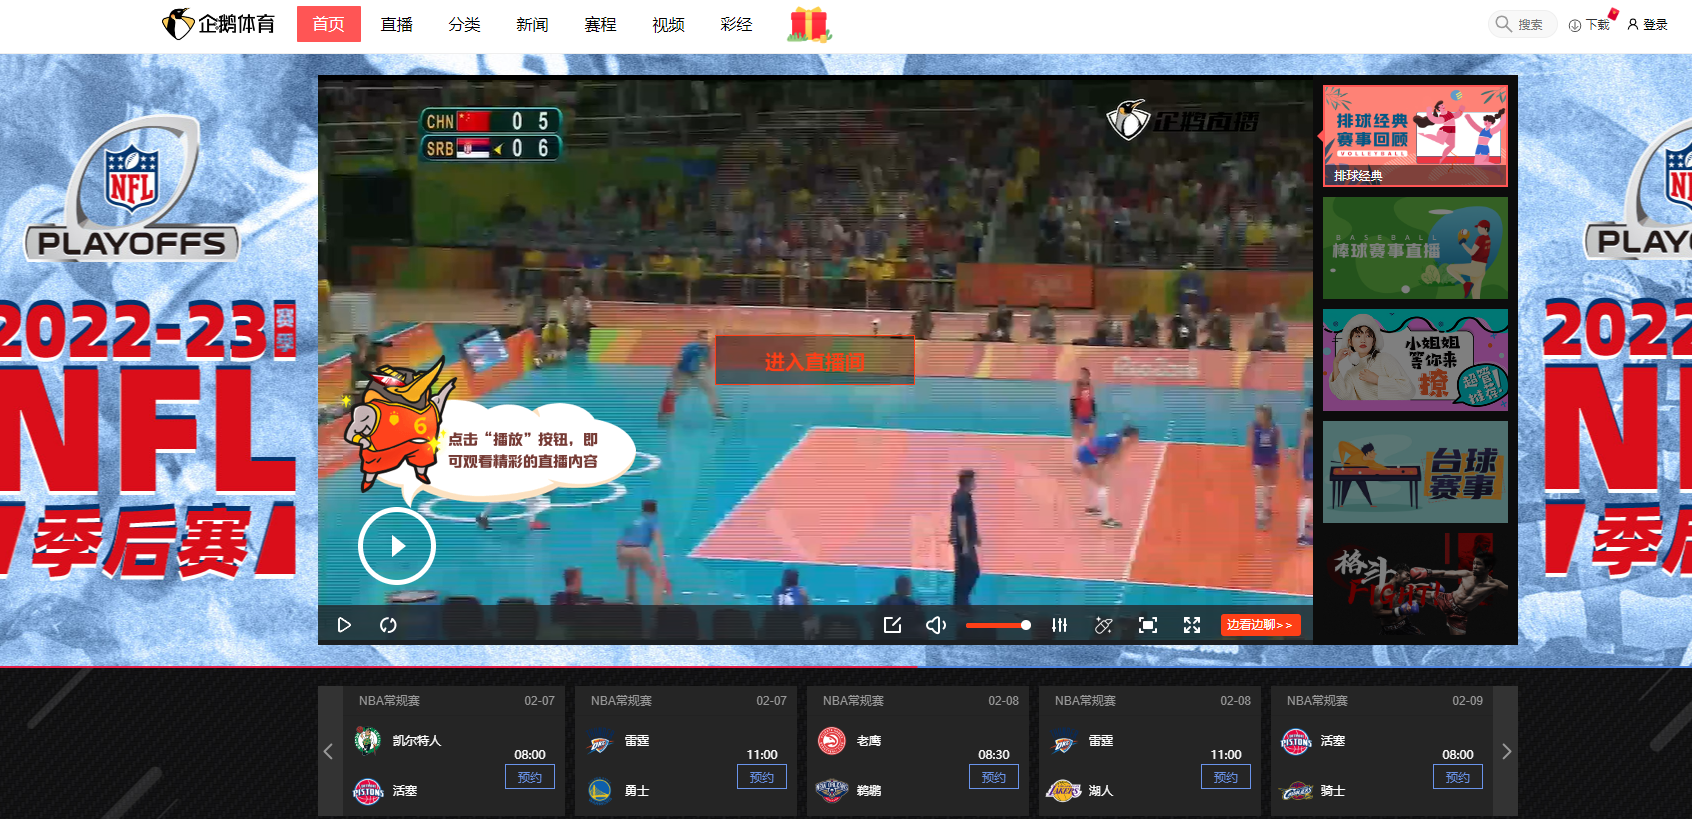Open the 棒球赛事直播 thumbnail
This screenshot has width=1692, height=819.
[x=1415, y=248]
